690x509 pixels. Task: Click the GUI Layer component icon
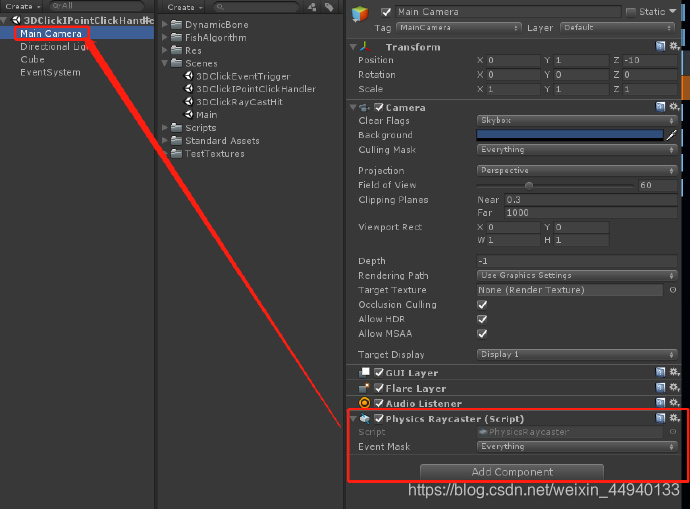364,373
